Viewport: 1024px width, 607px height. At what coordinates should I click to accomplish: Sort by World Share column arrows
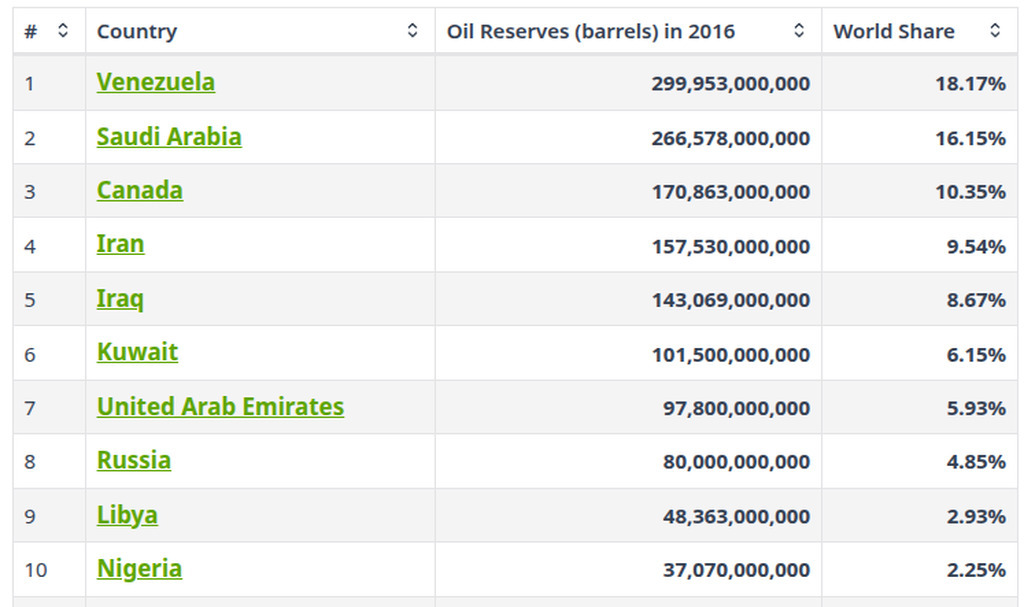click(x=994, y=31)
